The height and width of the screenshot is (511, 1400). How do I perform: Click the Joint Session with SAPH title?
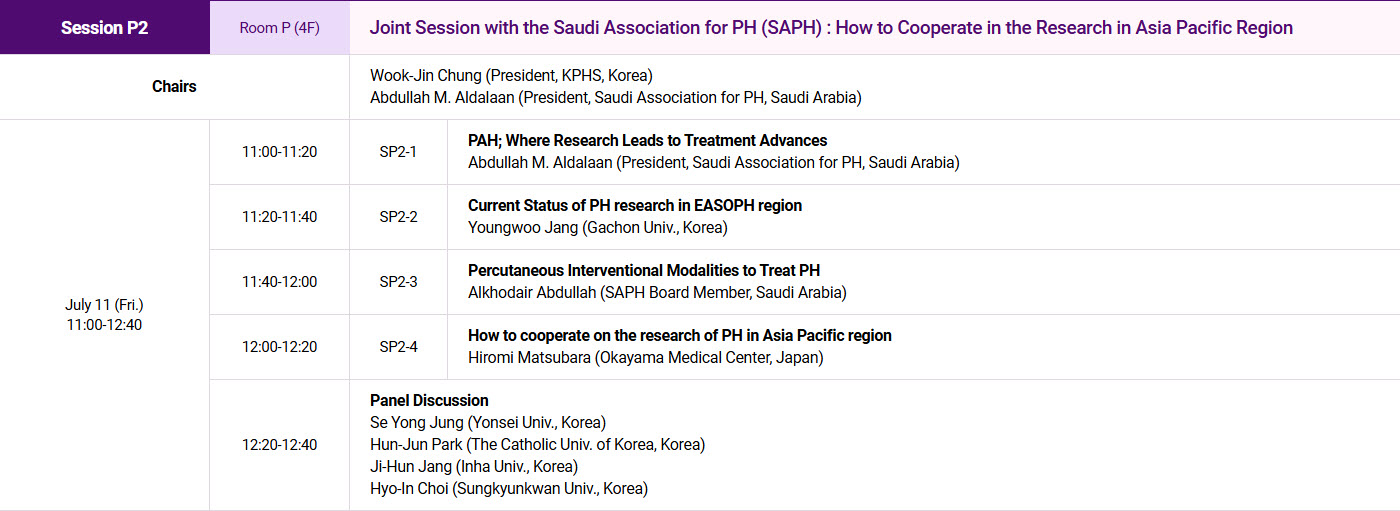coord(830,28)
